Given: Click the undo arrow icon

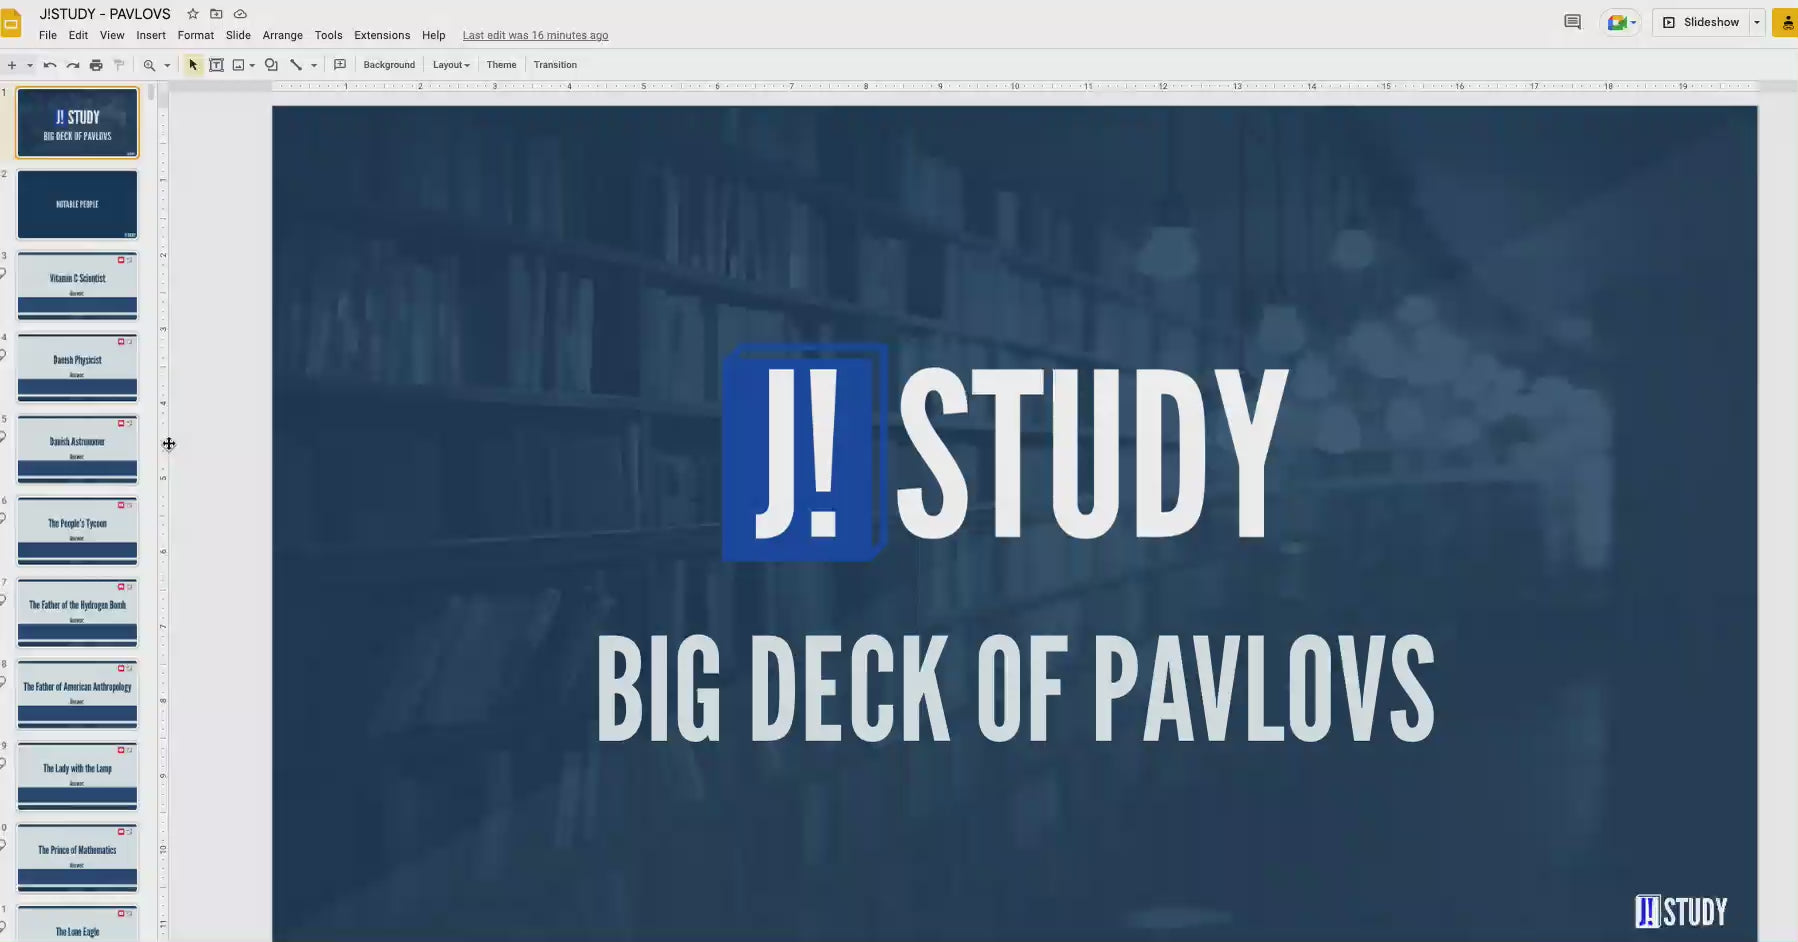Looking at the screenshot, I should point(50,65).
